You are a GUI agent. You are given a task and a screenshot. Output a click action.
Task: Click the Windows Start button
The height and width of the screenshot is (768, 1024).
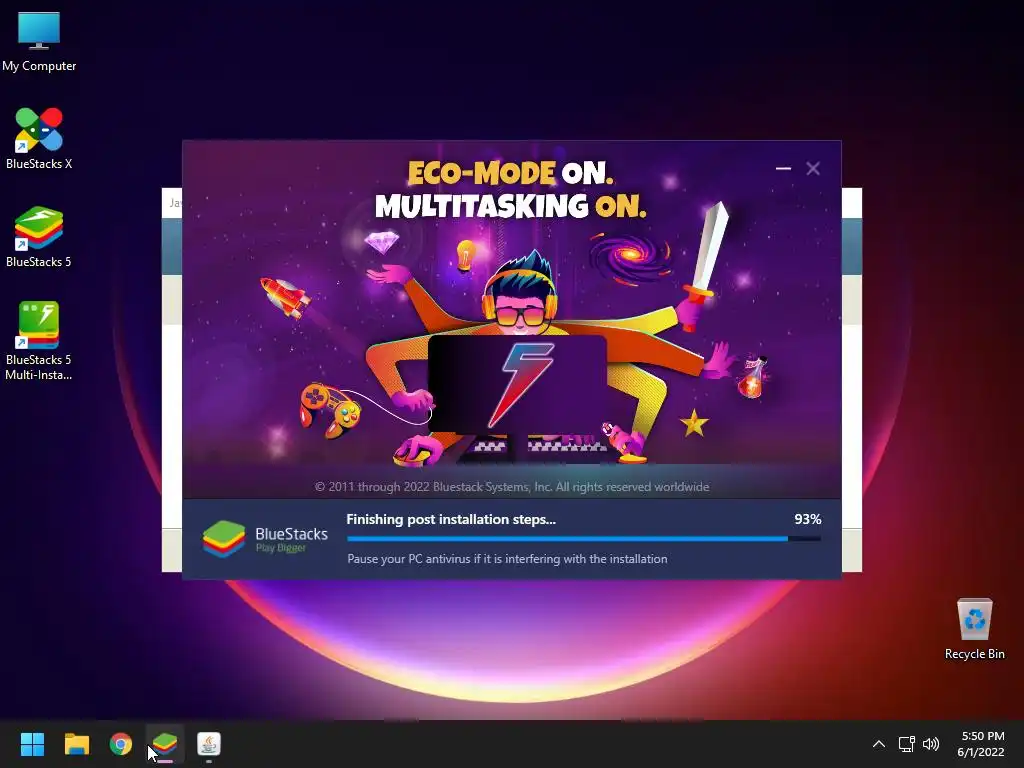click(32, 744)
